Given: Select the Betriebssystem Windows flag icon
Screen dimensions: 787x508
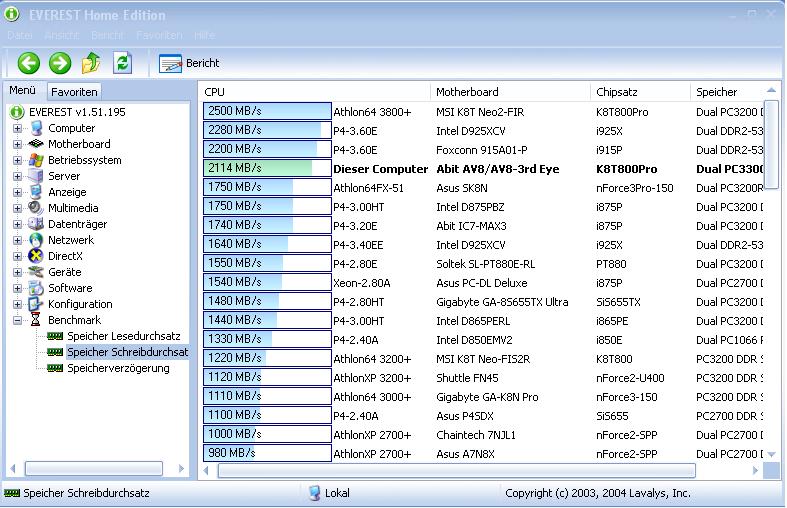Looking at the screenshot, I should click(36, 160).
